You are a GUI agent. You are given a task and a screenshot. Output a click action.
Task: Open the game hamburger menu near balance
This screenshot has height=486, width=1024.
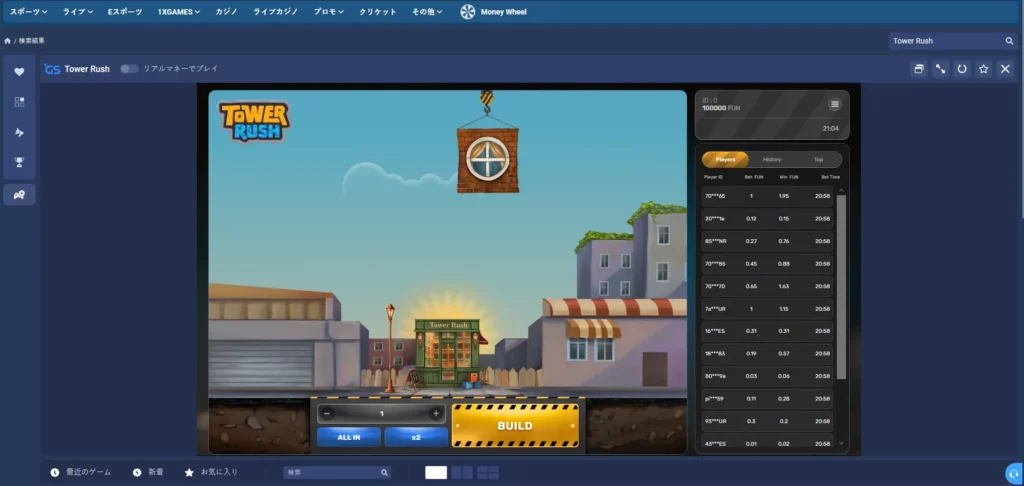835,105
